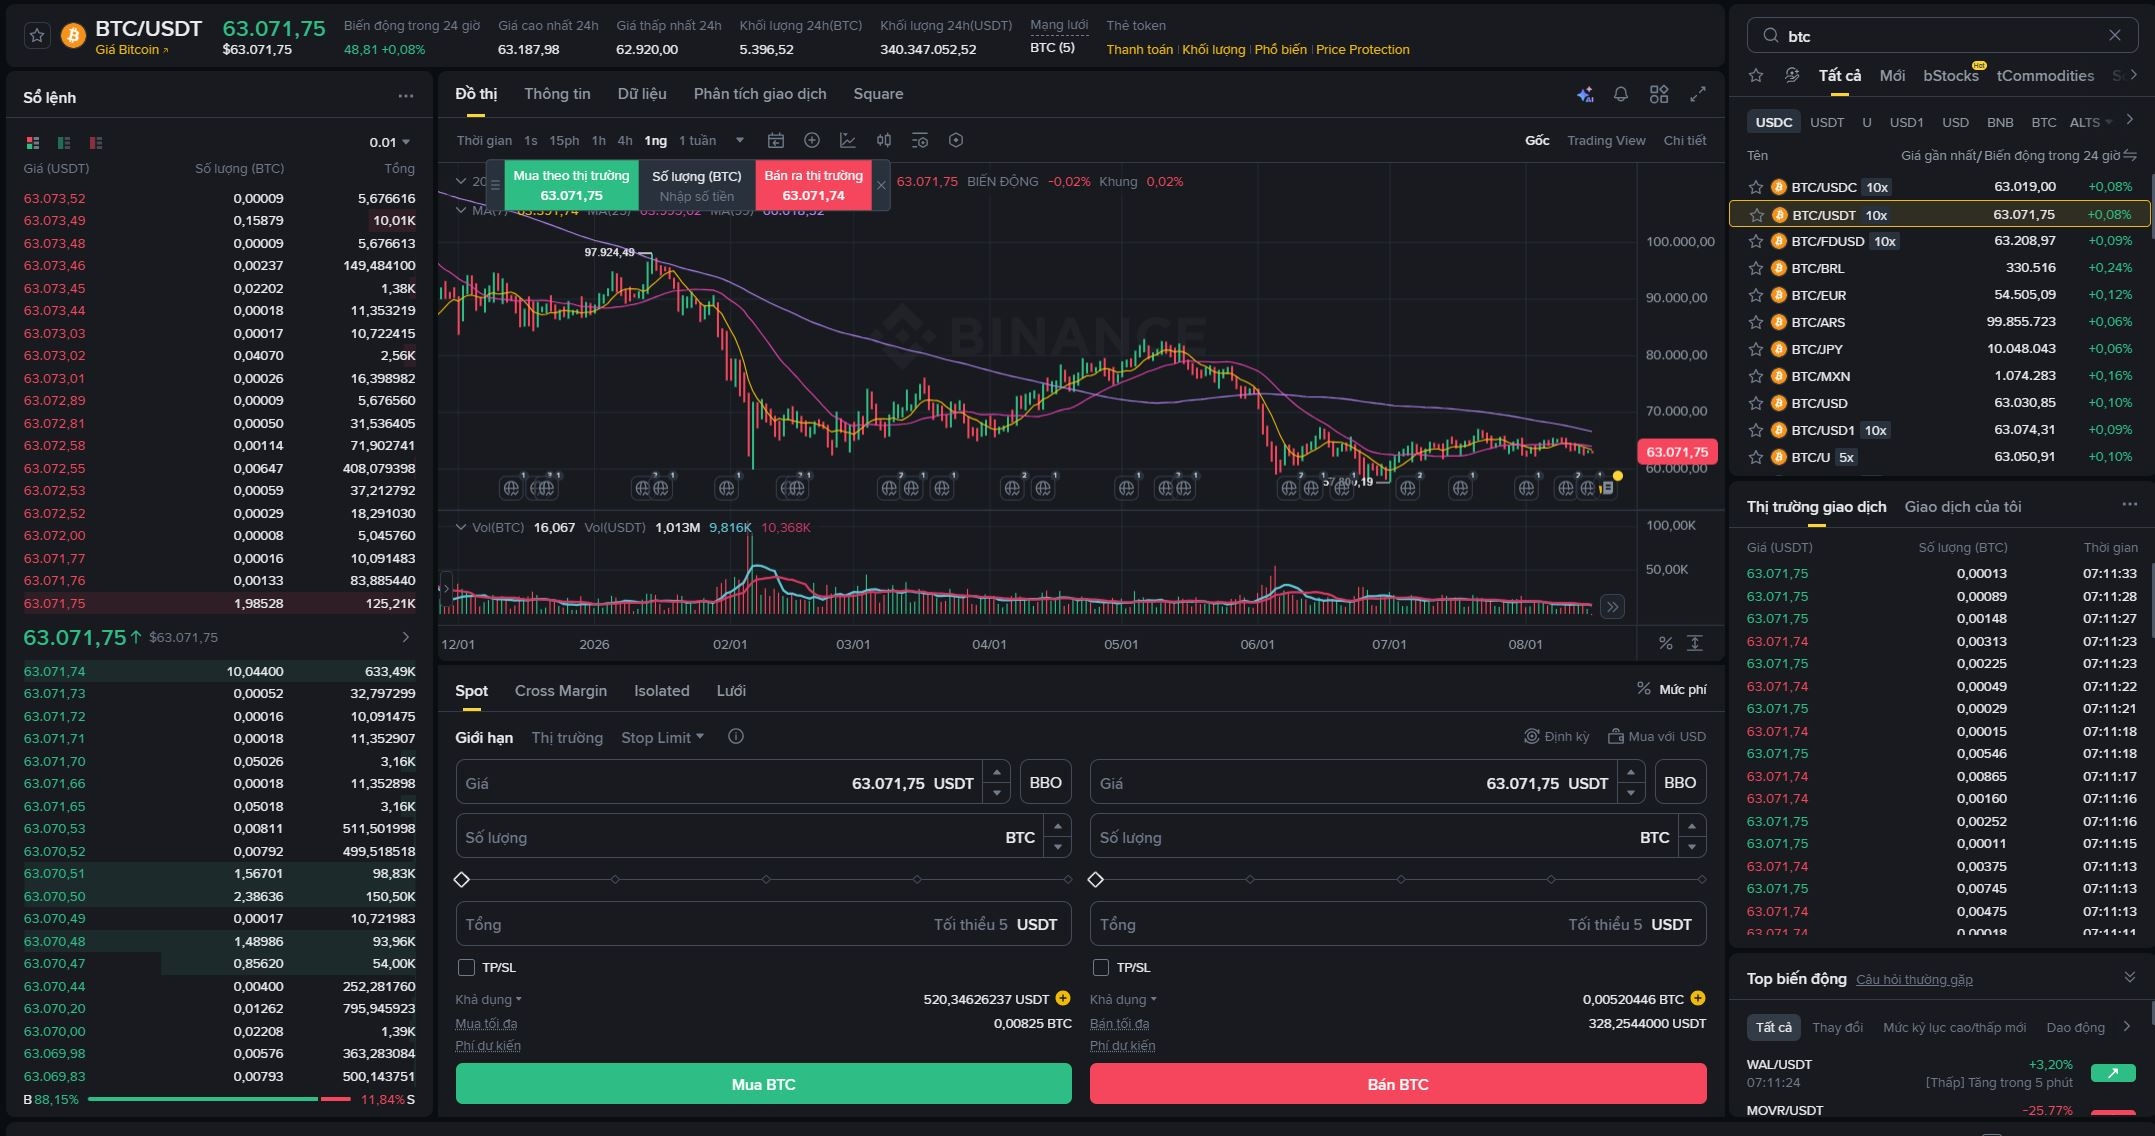This screenshot has width=2155, height=1136.
Task: Open the AI assistant sparkle icon
Action: click(x=1585, y=94)
